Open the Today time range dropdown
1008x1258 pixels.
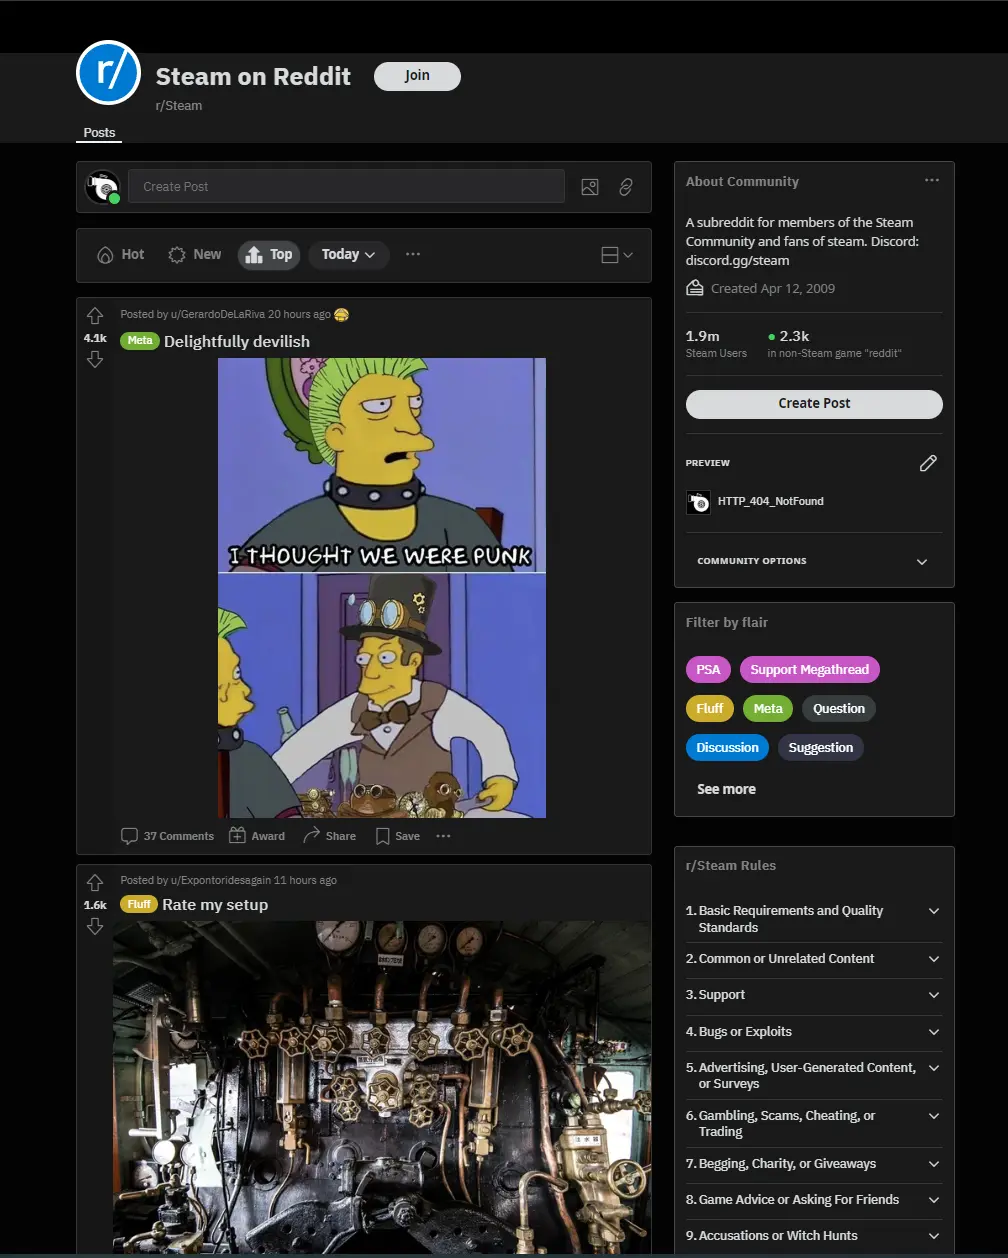[x=348, y=254]
